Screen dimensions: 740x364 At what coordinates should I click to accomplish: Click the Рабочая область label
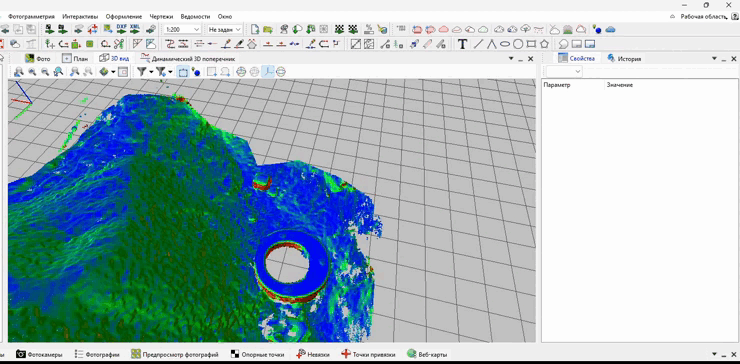click(x=703, y=17)
